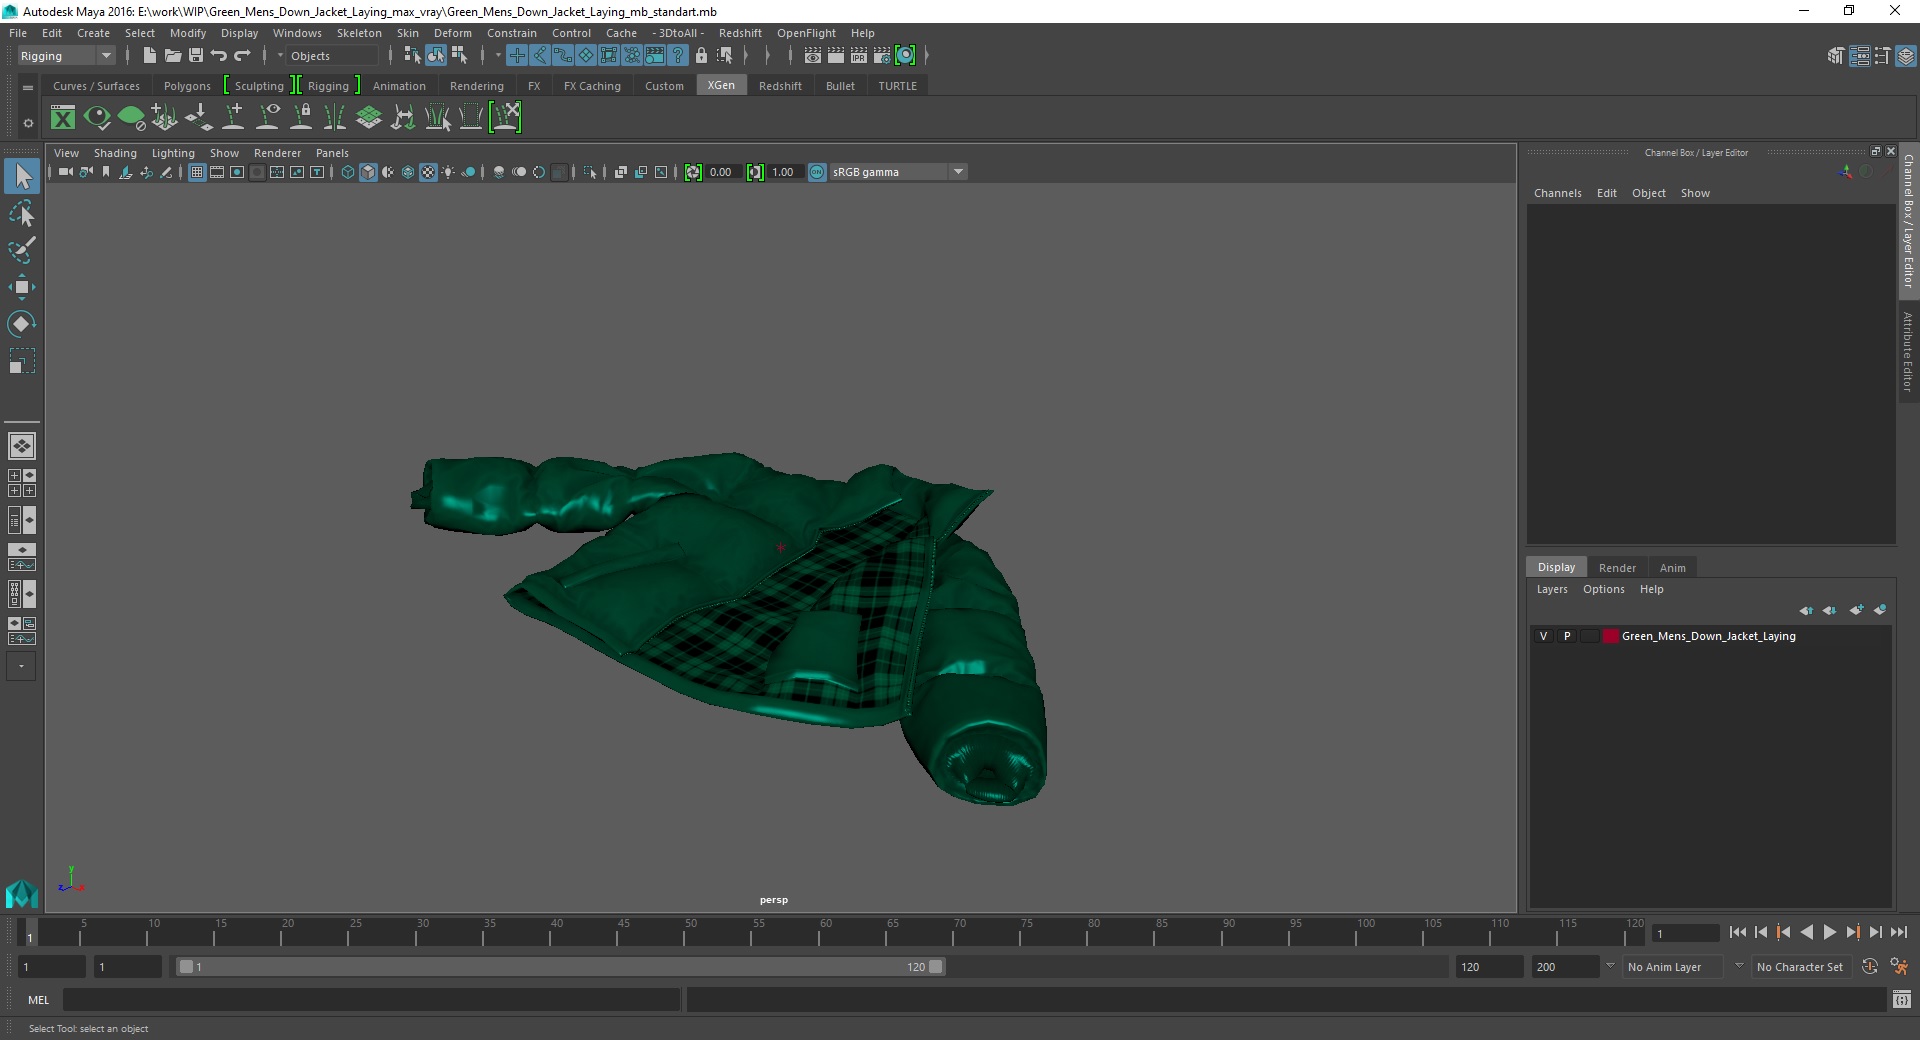1920x1040 pixels.
Task: Open the Render View clapper icon
Action: pos(813,56)
